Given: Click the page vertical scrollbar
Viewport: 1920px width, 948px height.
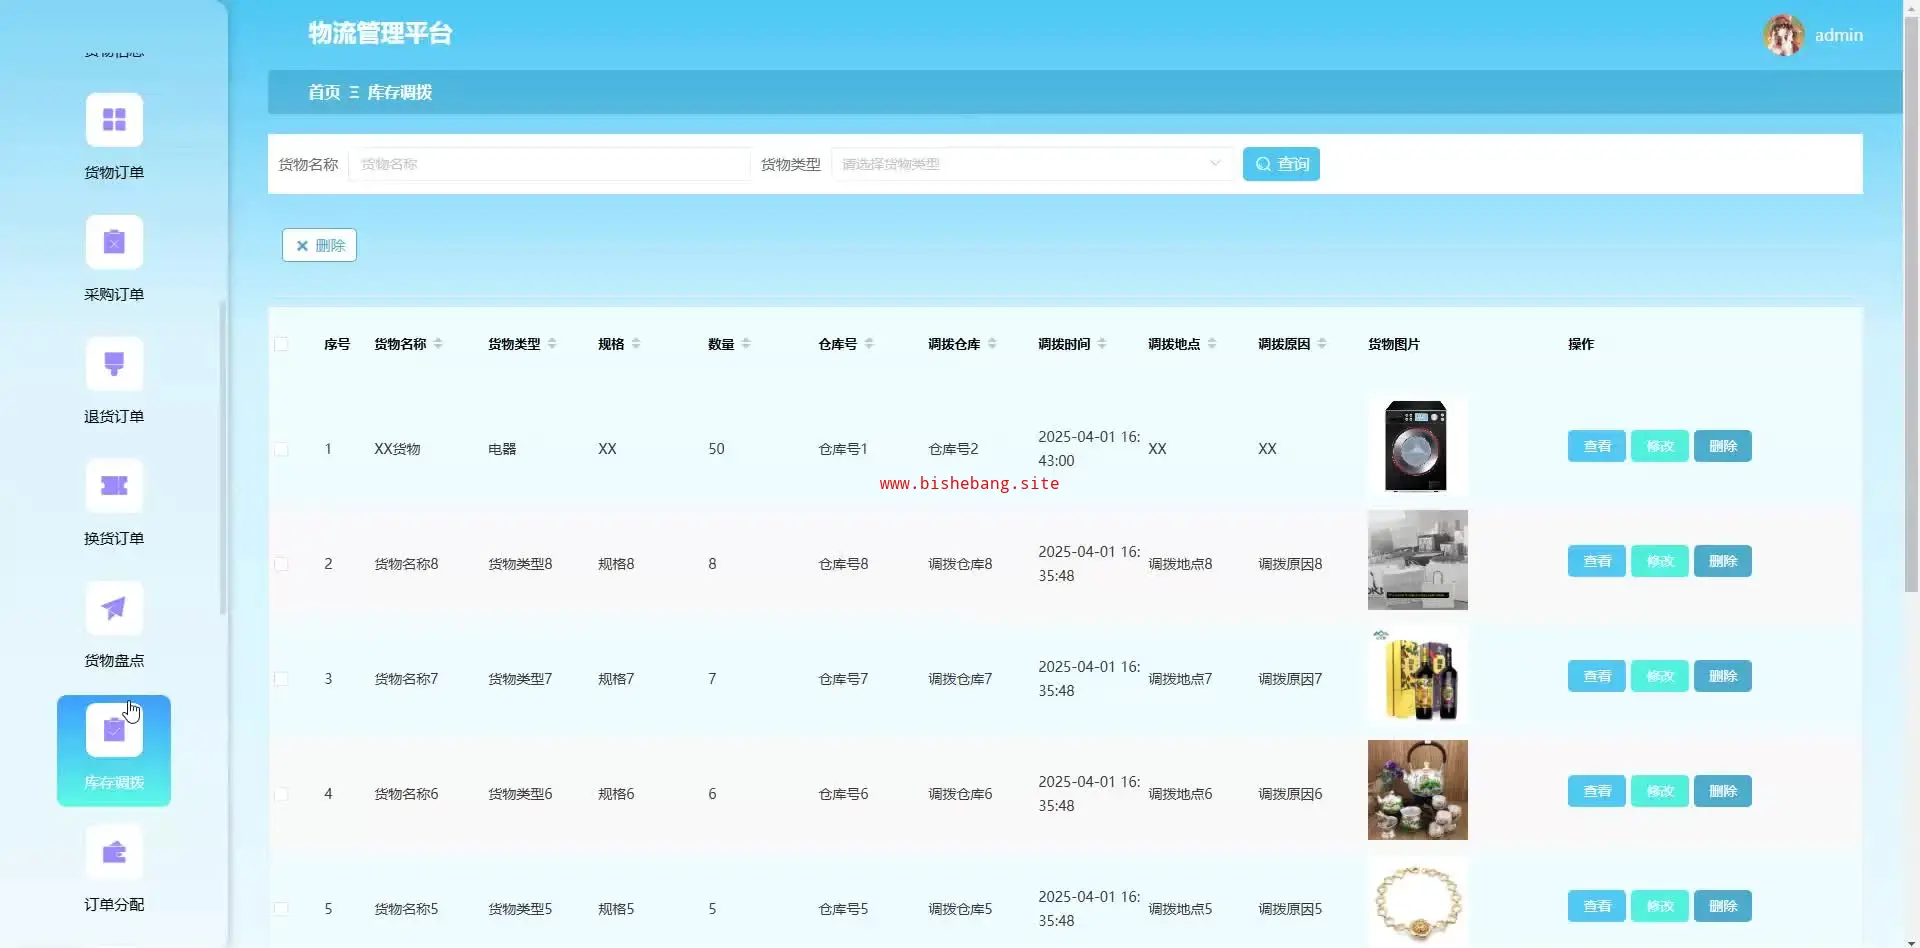Looking at the screenshot, I should [x=1911, y=300].
